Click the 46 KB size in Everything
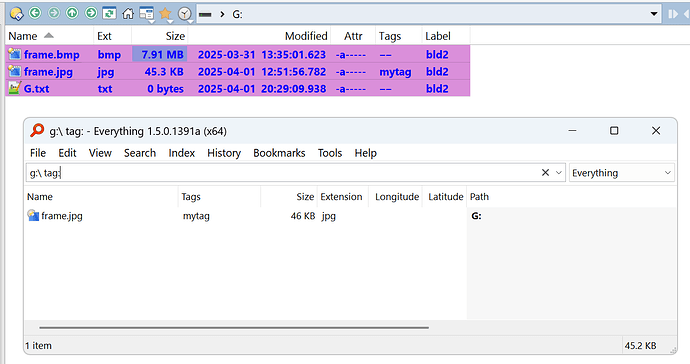The height and width of the screenshot is (364, 690). coord(303,216)
